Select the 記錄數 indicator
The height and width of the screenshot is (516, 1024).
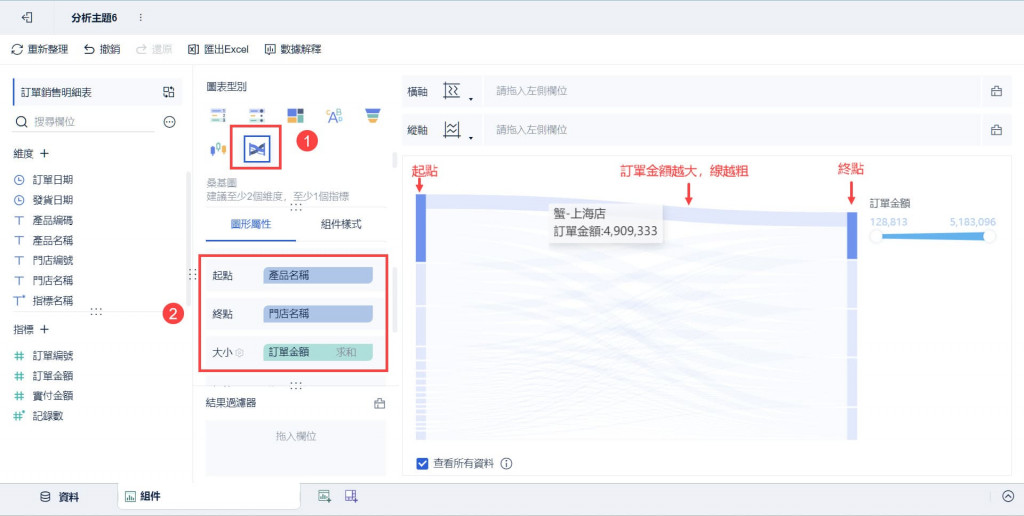click(48, 415)
